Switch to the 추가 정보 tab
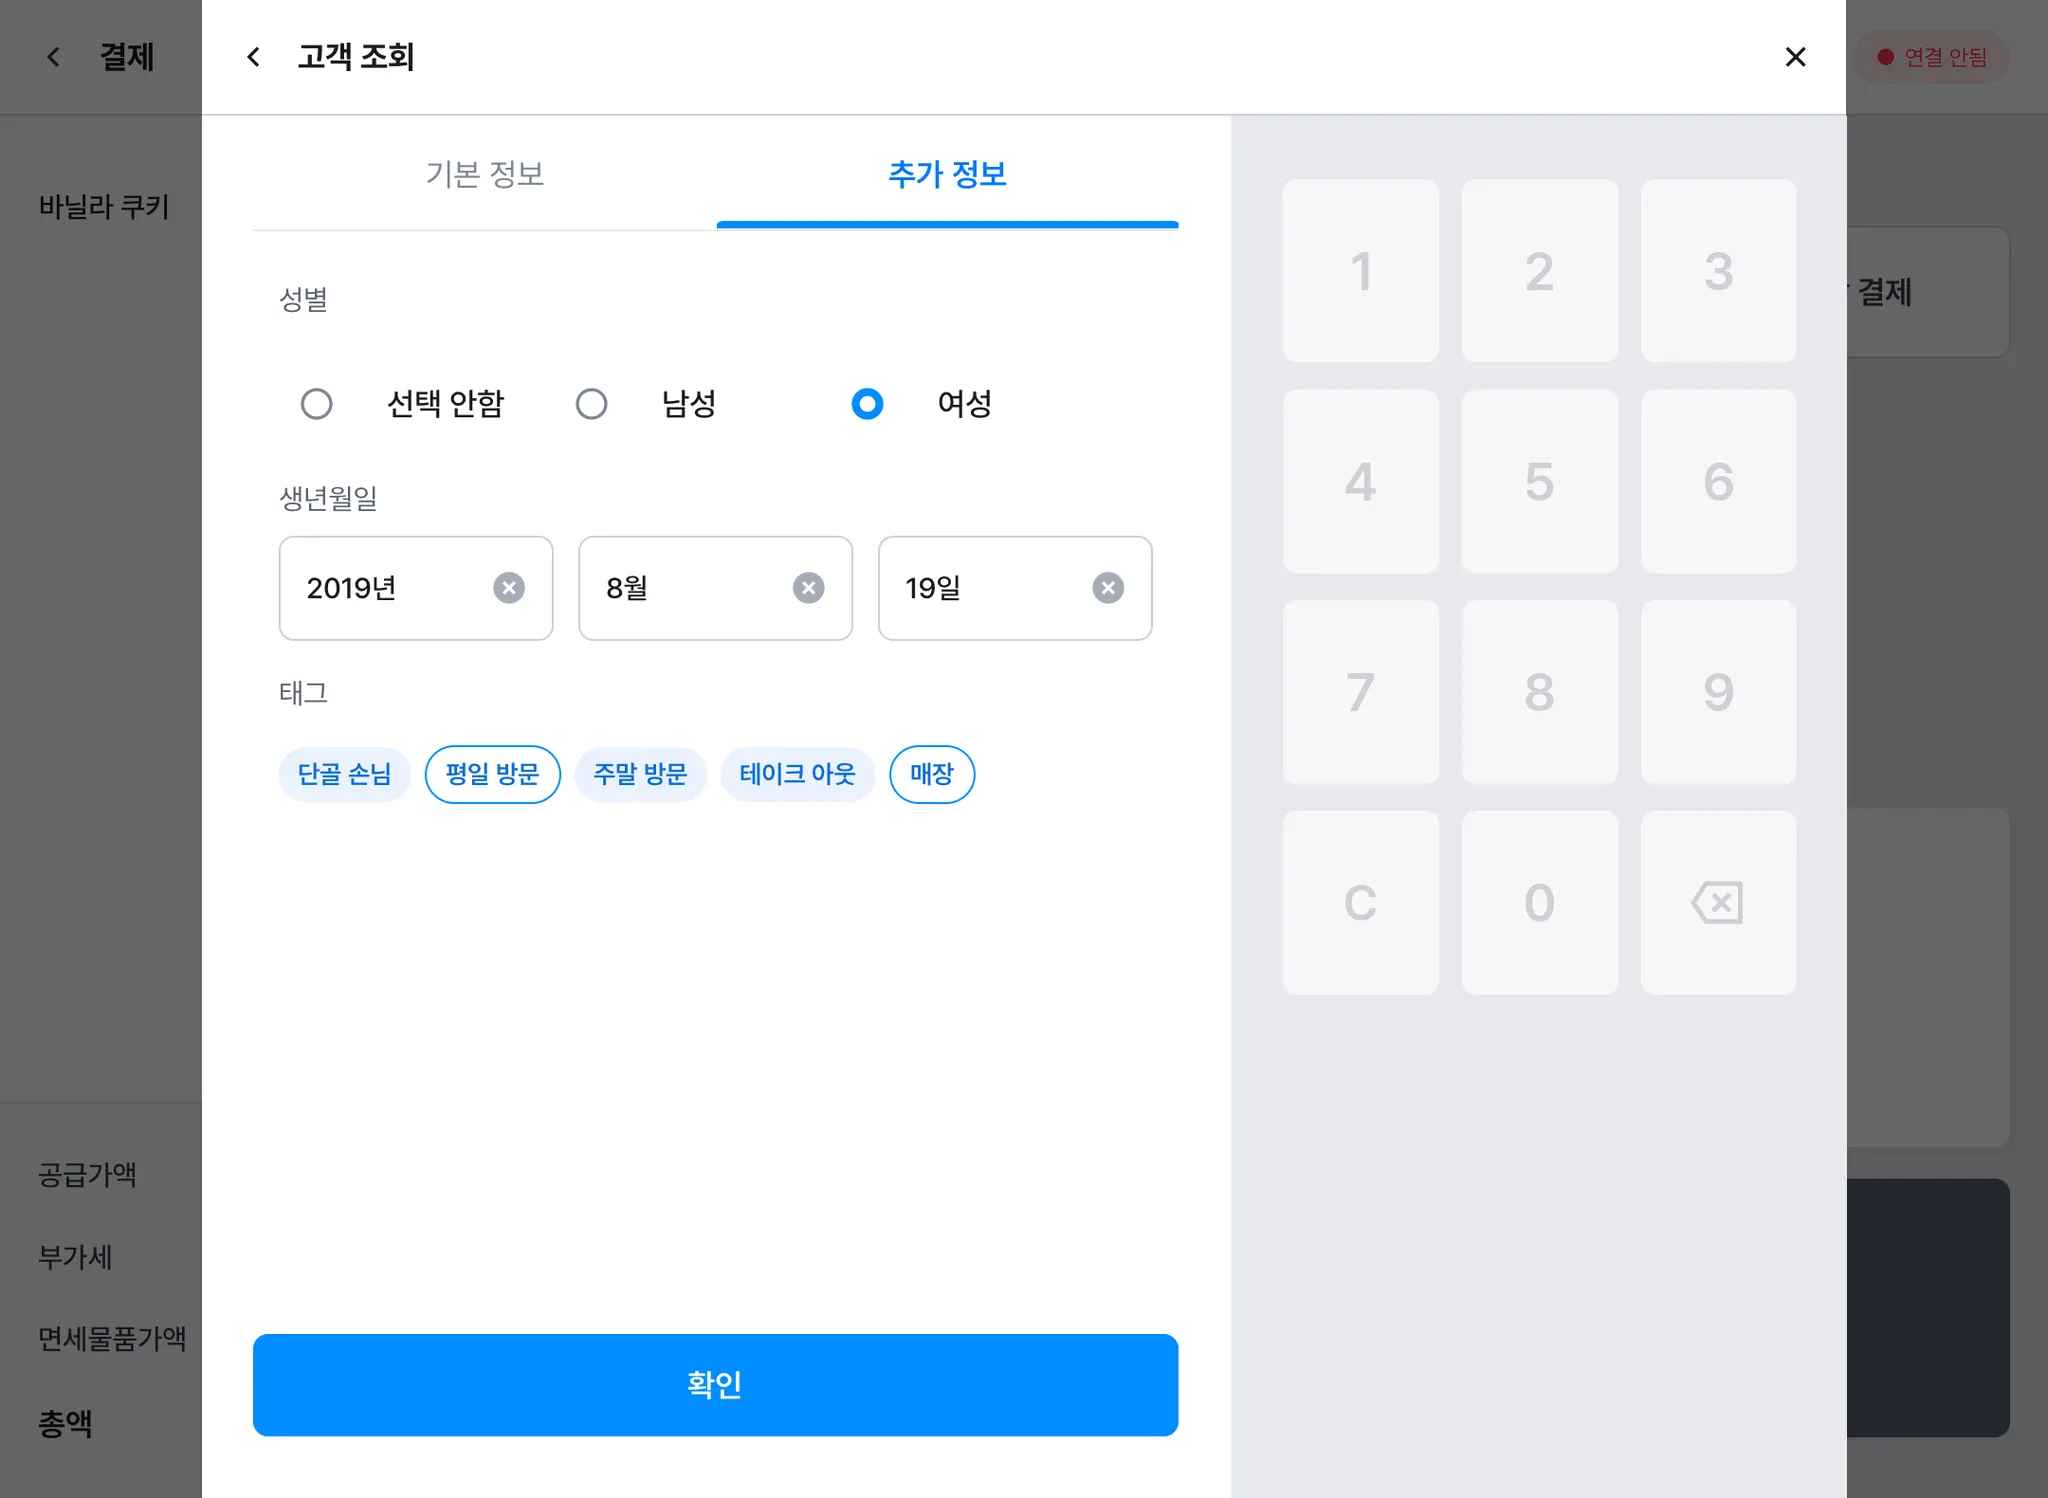This screenshot has width=2048, height=1498. click(947, 175)
